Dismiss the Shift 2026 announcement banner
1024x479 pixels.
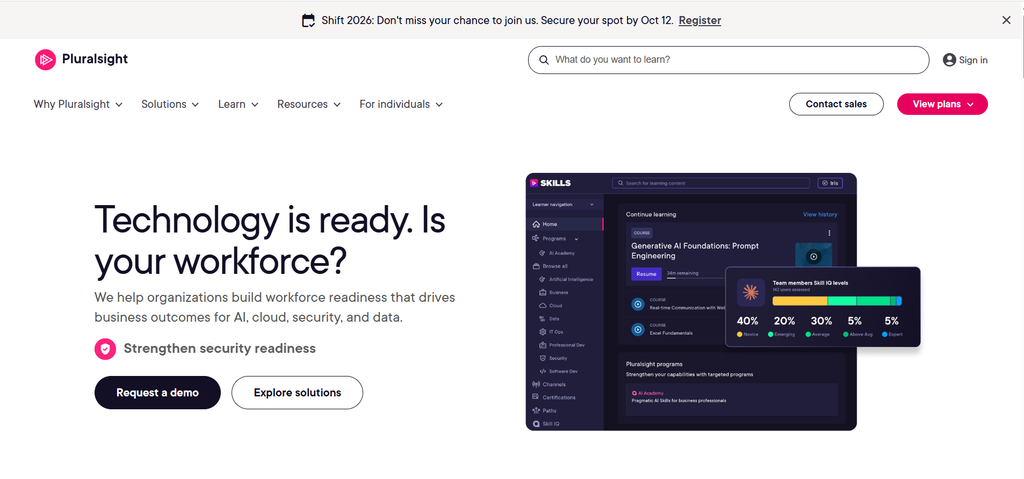pyautogui.click(x=1006, y=20)
